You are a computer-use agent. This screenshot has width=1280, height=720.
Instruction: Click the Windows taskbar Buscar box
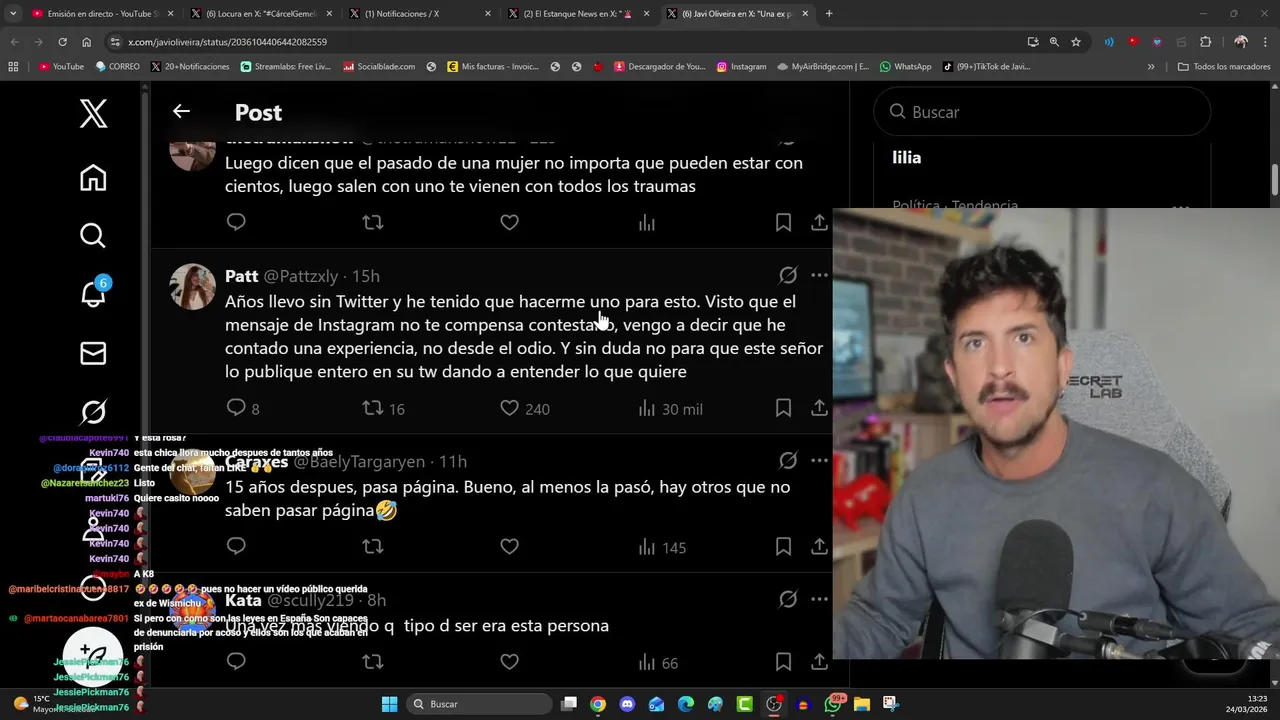(x=478, y=704)
